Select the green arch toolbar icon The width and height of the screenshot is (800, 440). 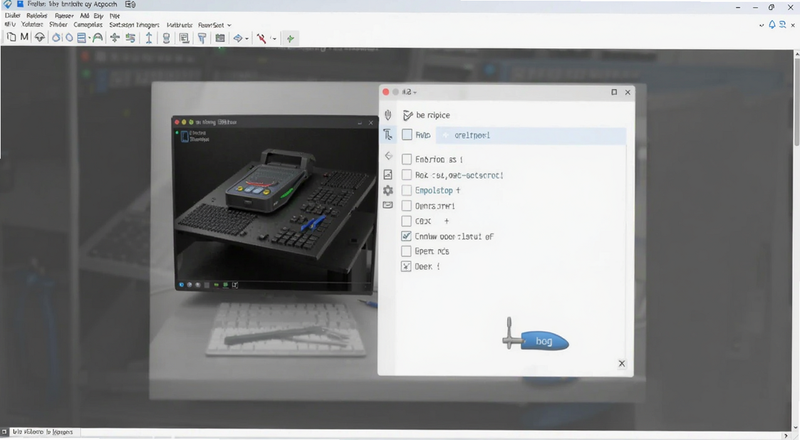[97, 38]
